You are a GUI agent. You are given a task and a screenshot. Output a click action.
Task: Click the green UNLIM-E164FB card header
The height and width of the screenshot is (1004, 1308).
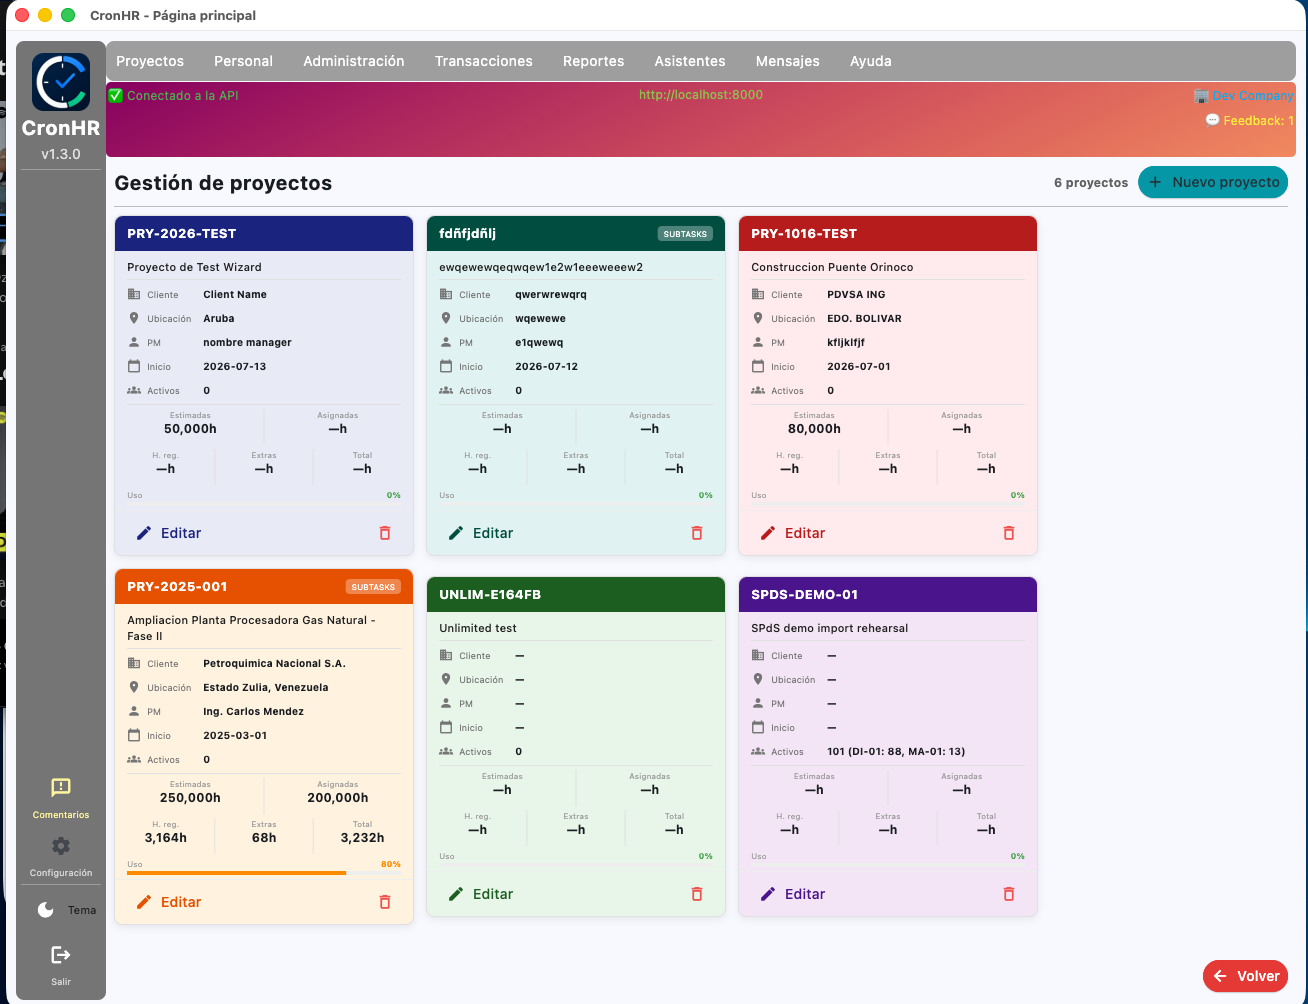[576, 595]
